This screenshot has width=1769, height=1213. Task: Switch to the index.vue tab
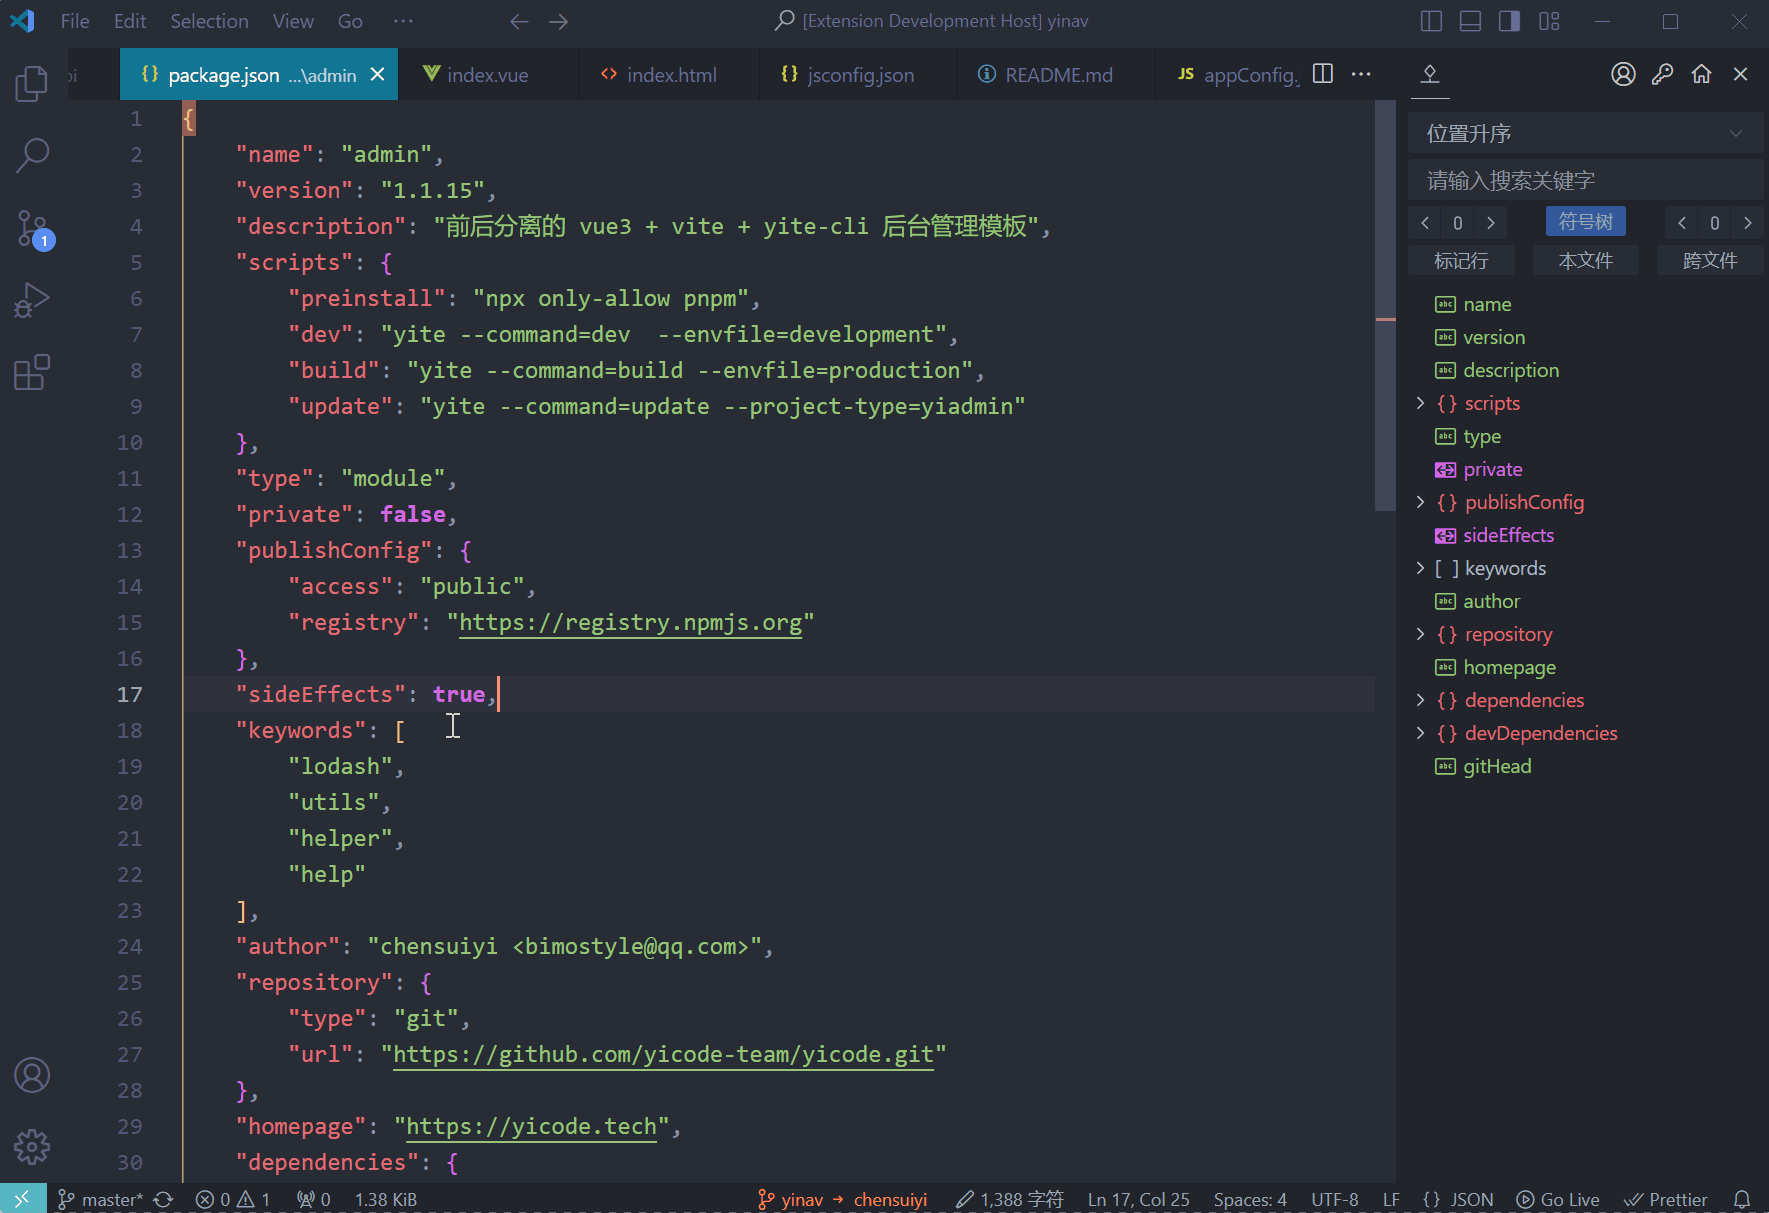(x=487, y=75)
